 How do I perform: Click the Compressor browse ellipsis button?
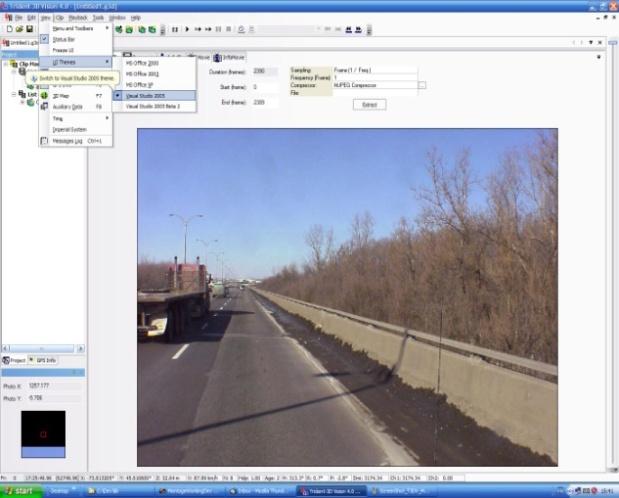coord(422,85)
